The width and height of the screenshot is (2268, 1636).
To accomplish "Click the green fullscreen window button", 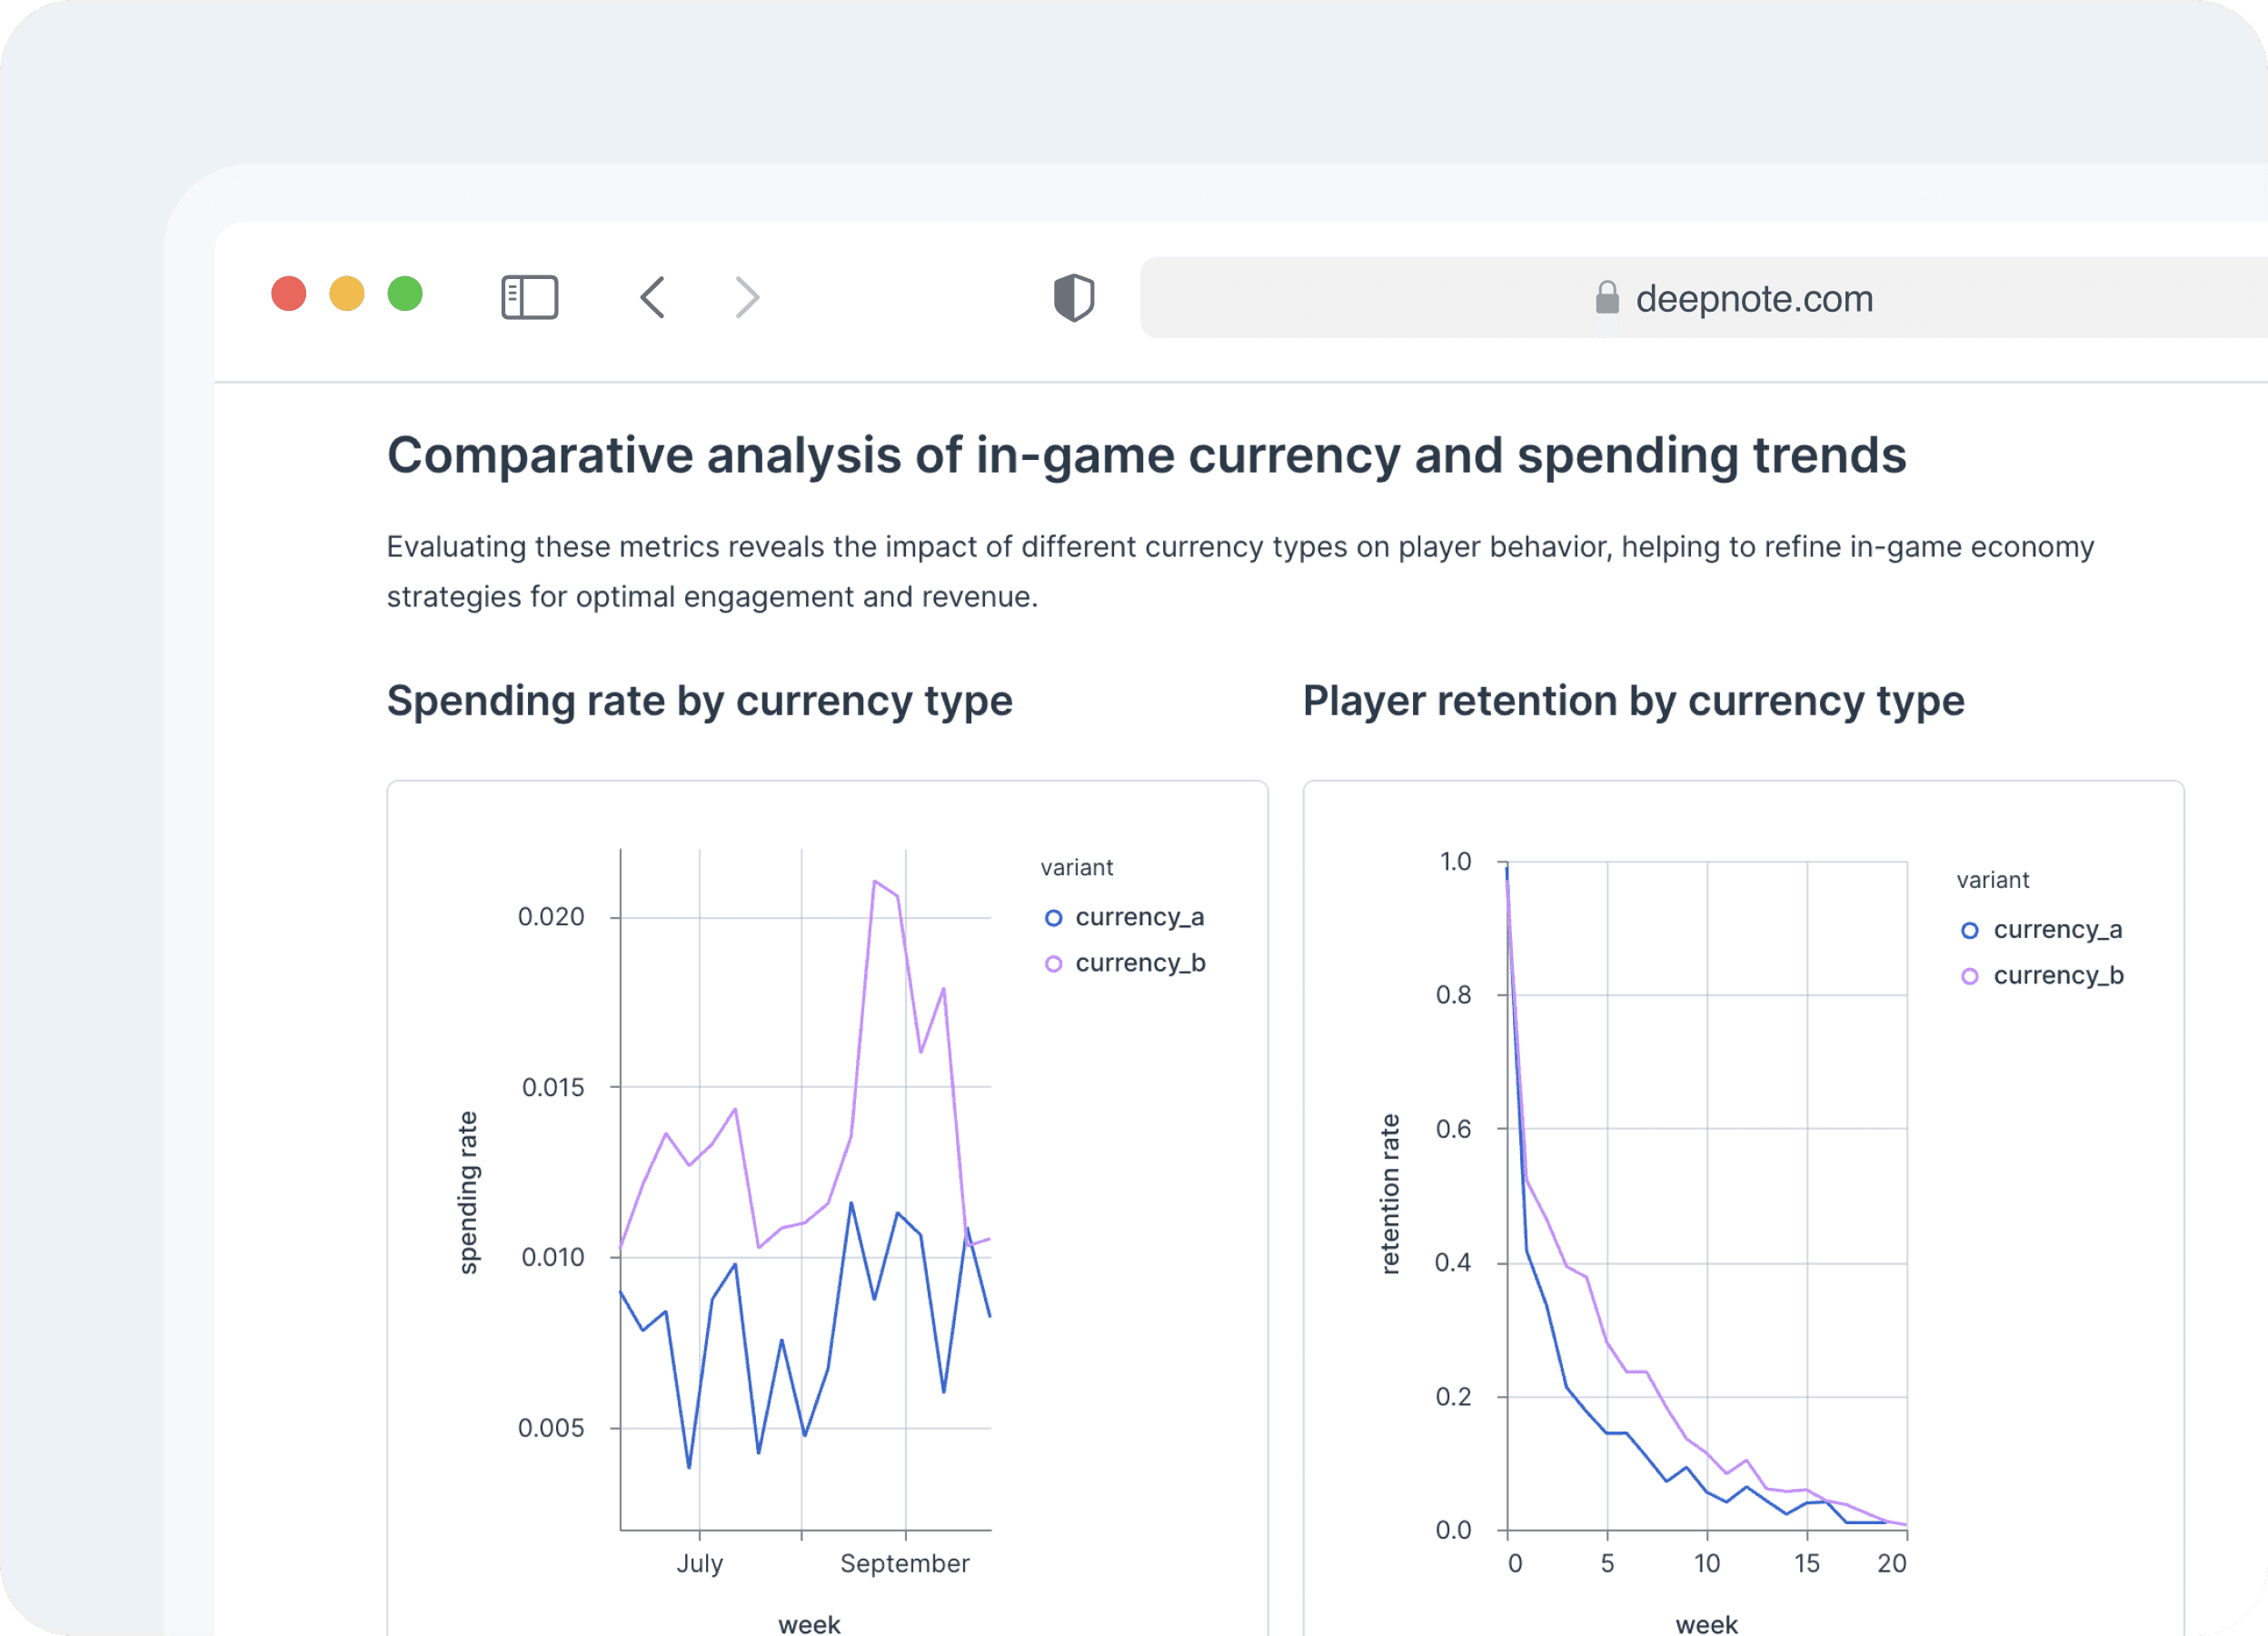I will pos(405,294).
